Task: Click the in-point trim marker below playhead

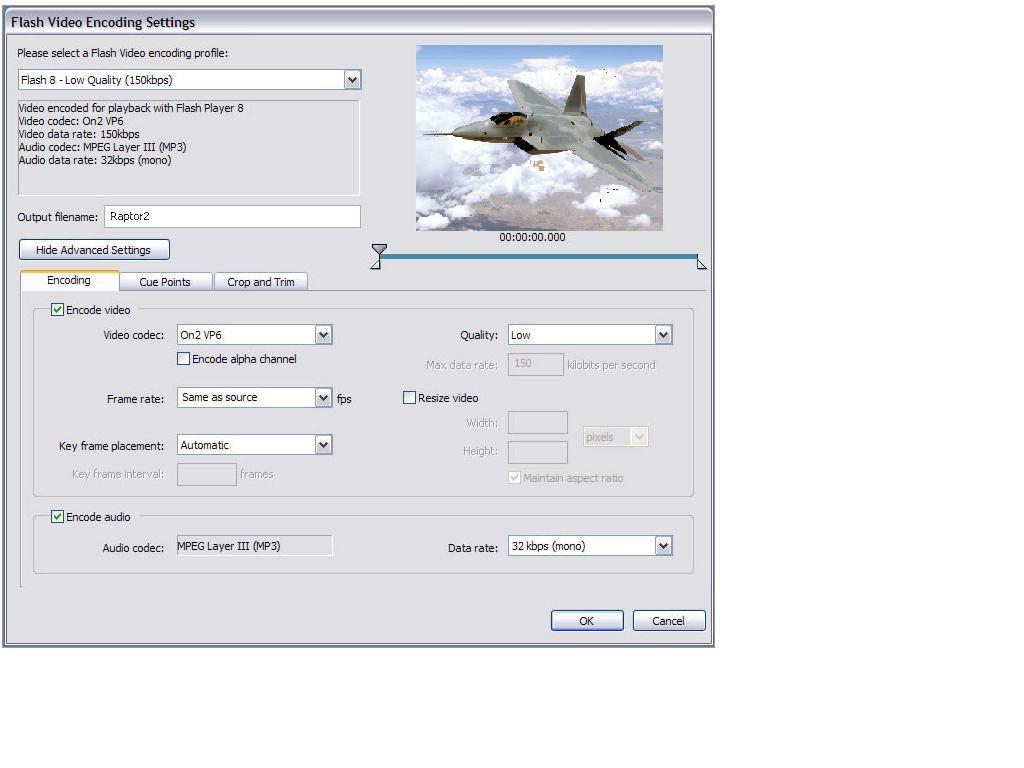Action: pyautogui.click(x=376, y=264)
